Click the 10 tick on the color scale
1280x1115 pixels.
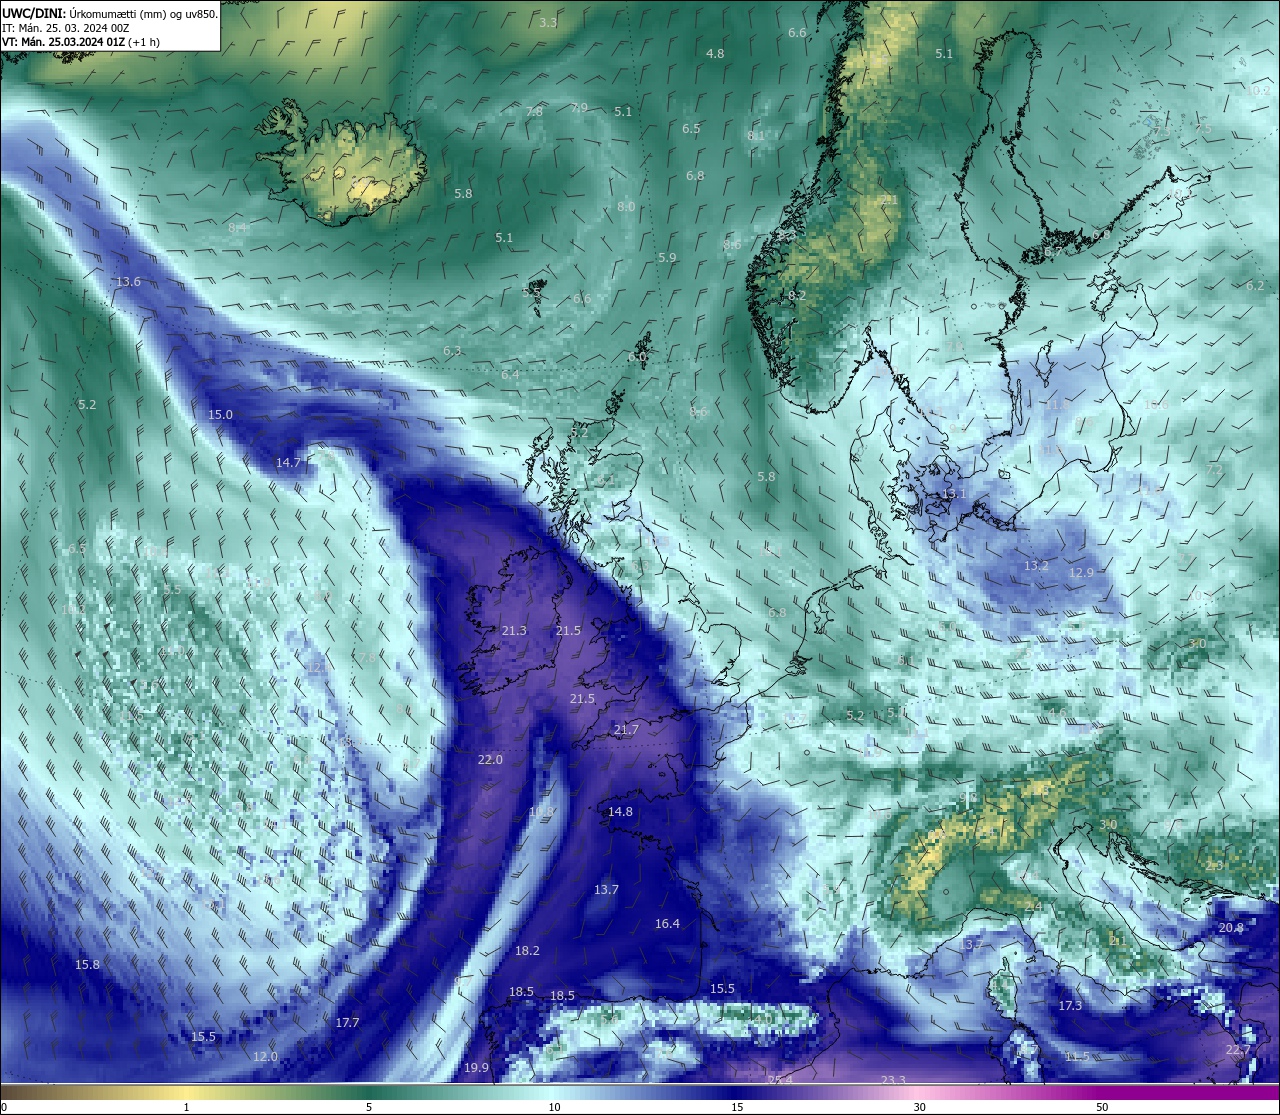click(x=554, y=1107)
